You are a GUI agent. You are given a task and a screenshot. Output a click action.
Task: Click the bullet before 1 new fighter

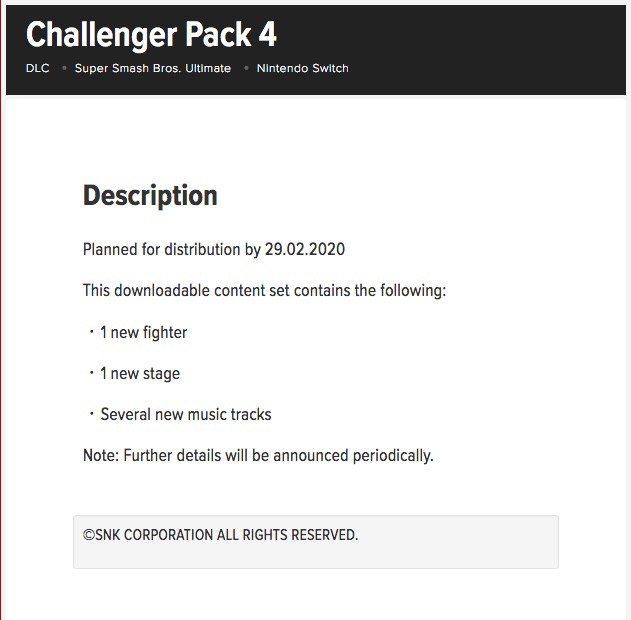92,332
